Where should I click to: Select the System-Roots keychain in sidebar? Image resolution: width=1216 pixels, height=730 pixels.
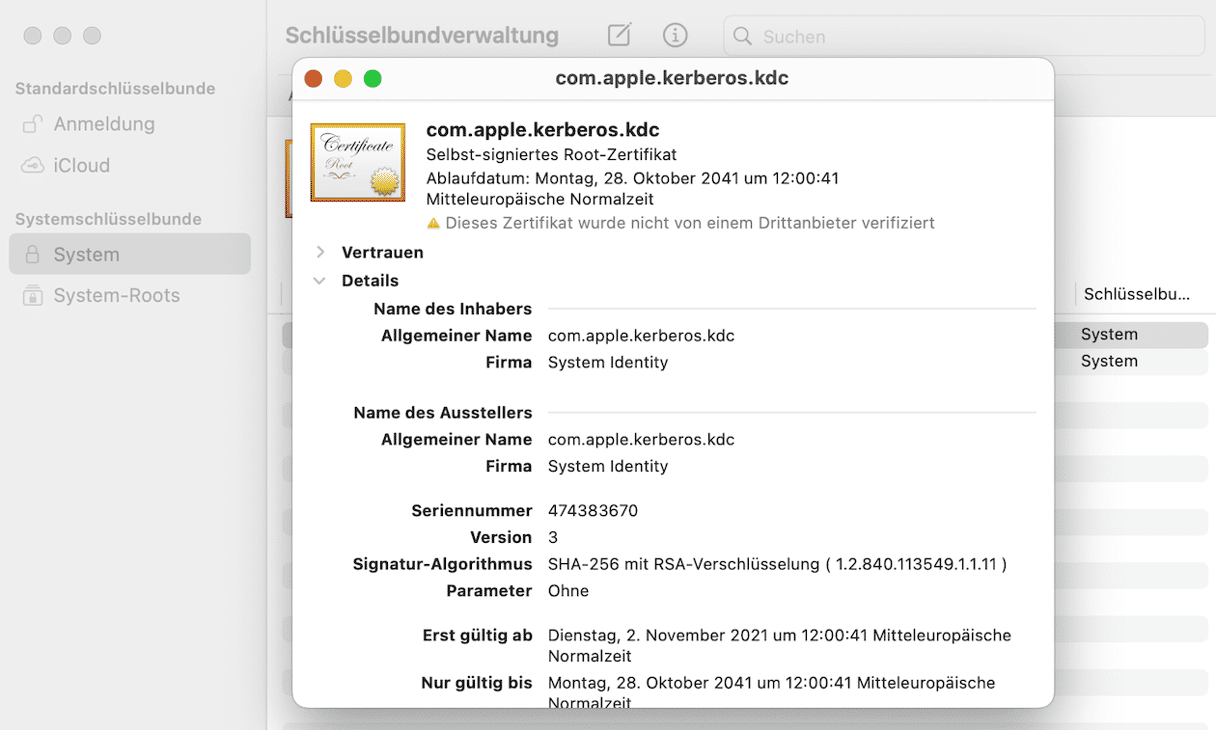(x=116, y=296)
